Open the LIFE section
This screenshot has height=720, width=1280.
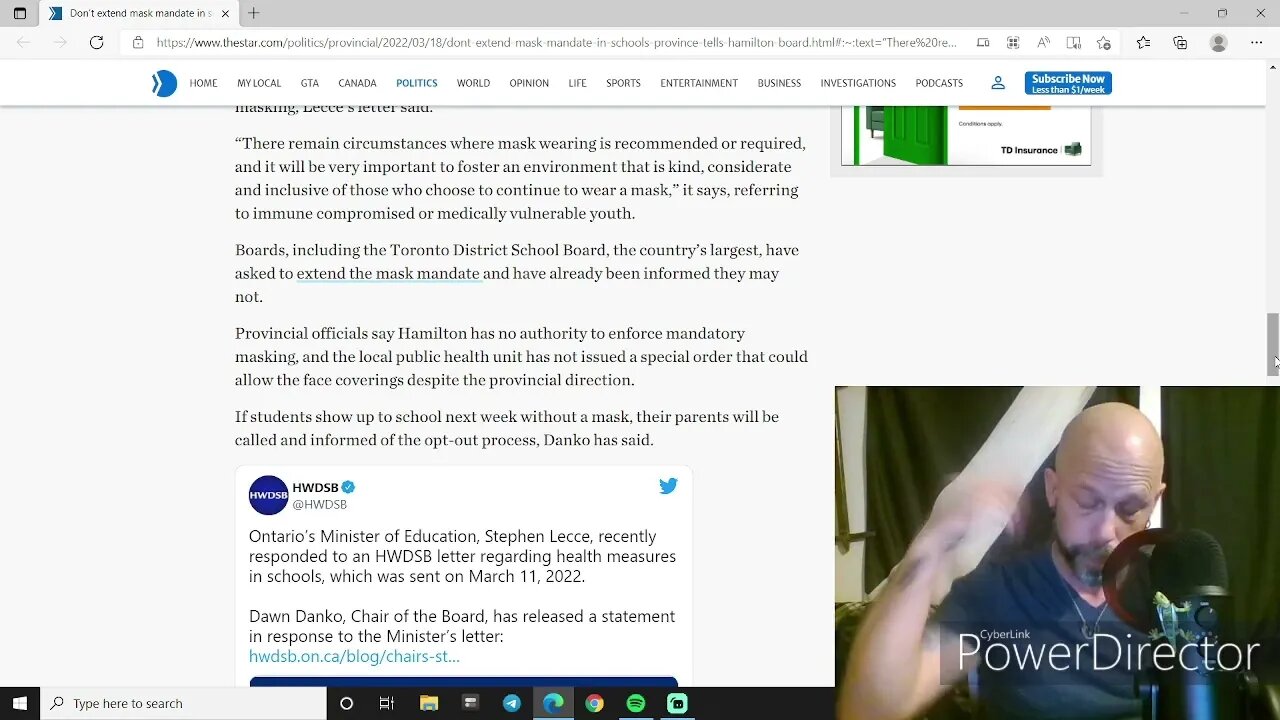578,83
